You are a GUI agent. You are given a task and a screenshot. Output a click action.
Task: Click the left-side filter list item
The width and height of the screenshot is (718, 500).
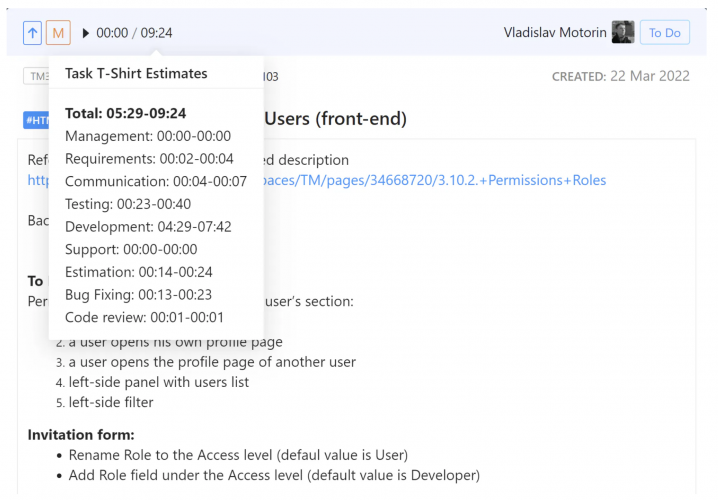pyautogui.click(x=110, y=402)
